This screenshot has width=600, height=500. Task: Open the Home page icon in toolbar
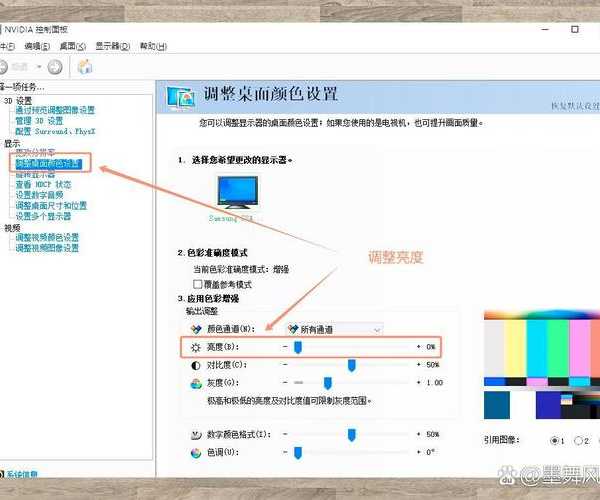click(x=85, y=67)
